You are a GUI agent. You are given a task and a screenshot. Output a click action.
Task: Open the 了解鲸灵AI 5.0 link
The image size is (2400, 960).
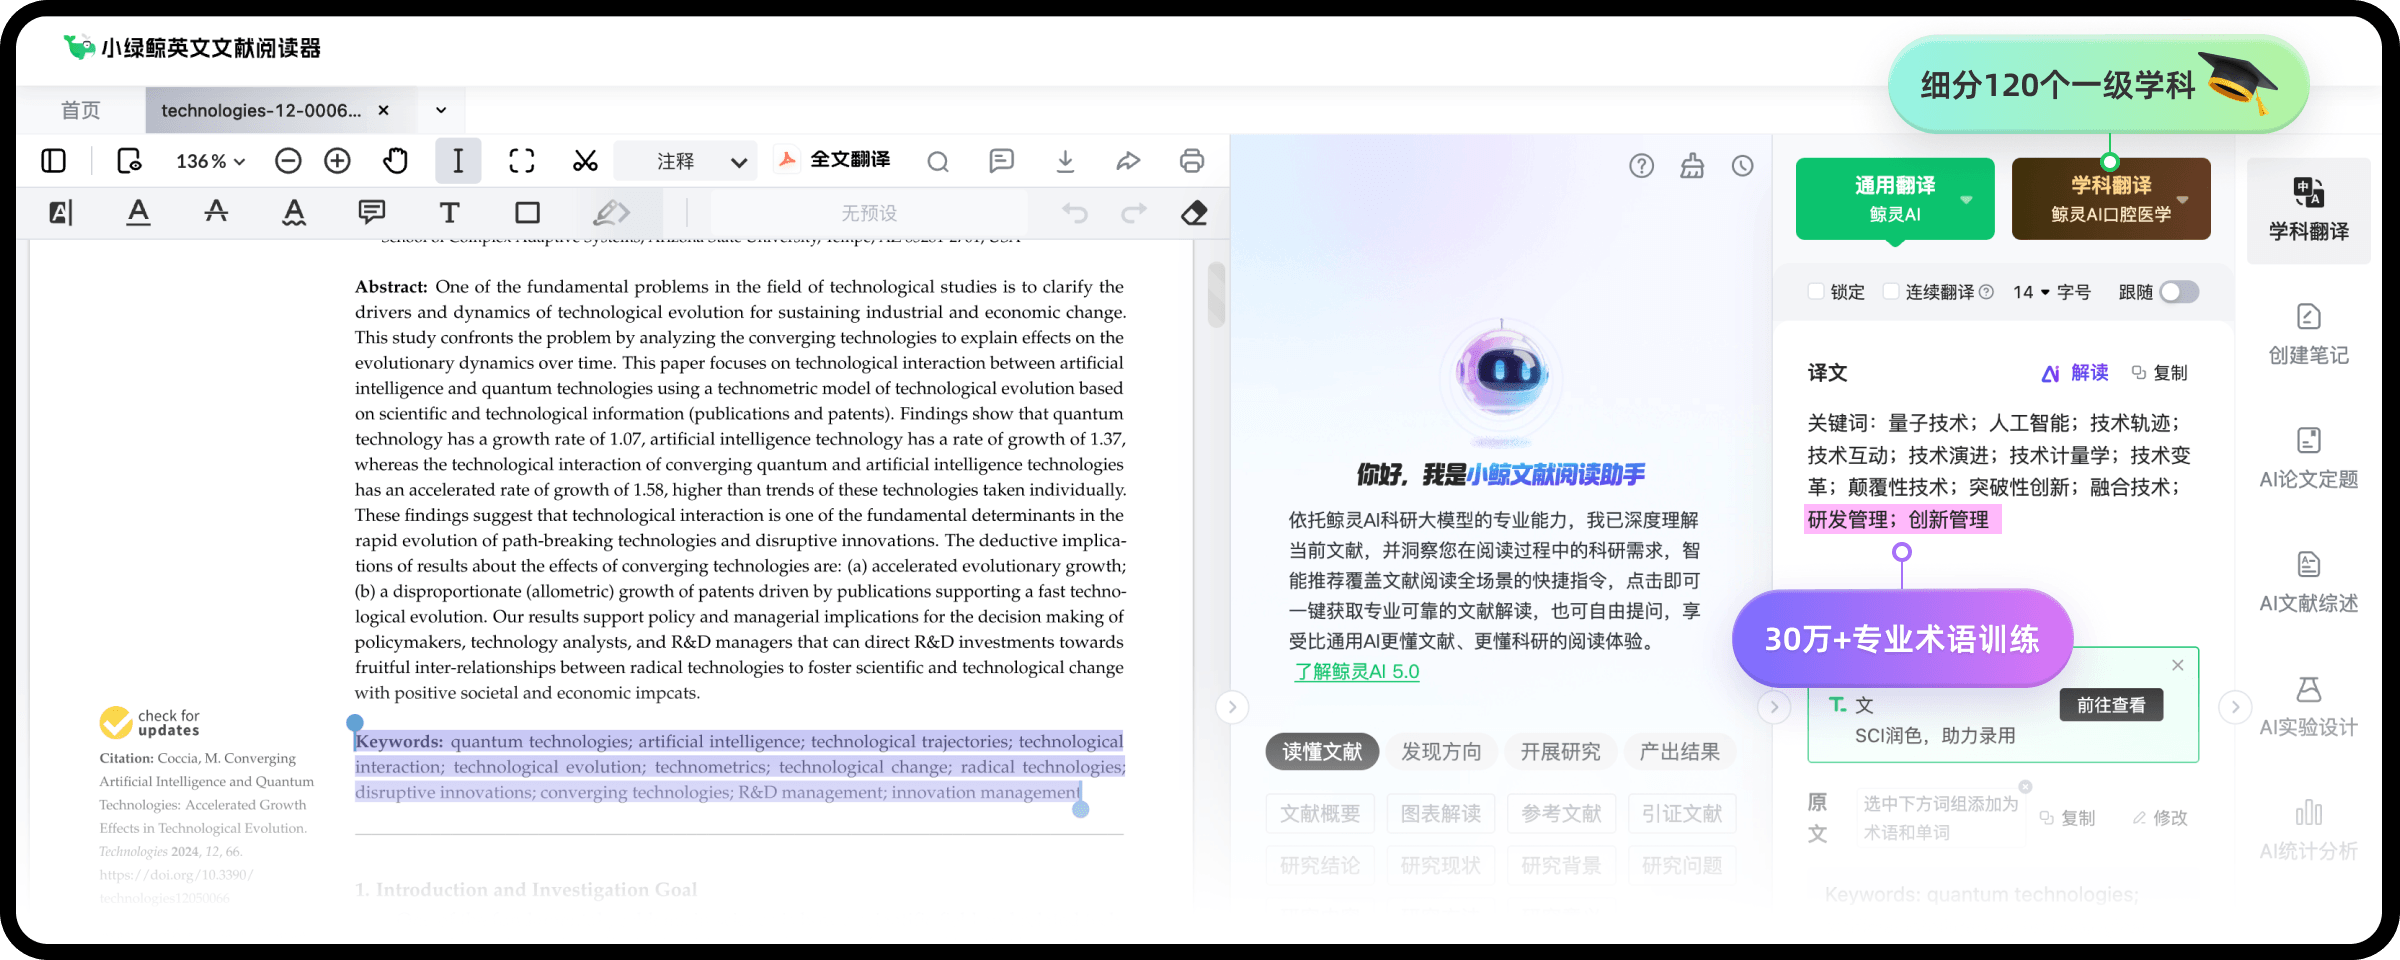1357,672
